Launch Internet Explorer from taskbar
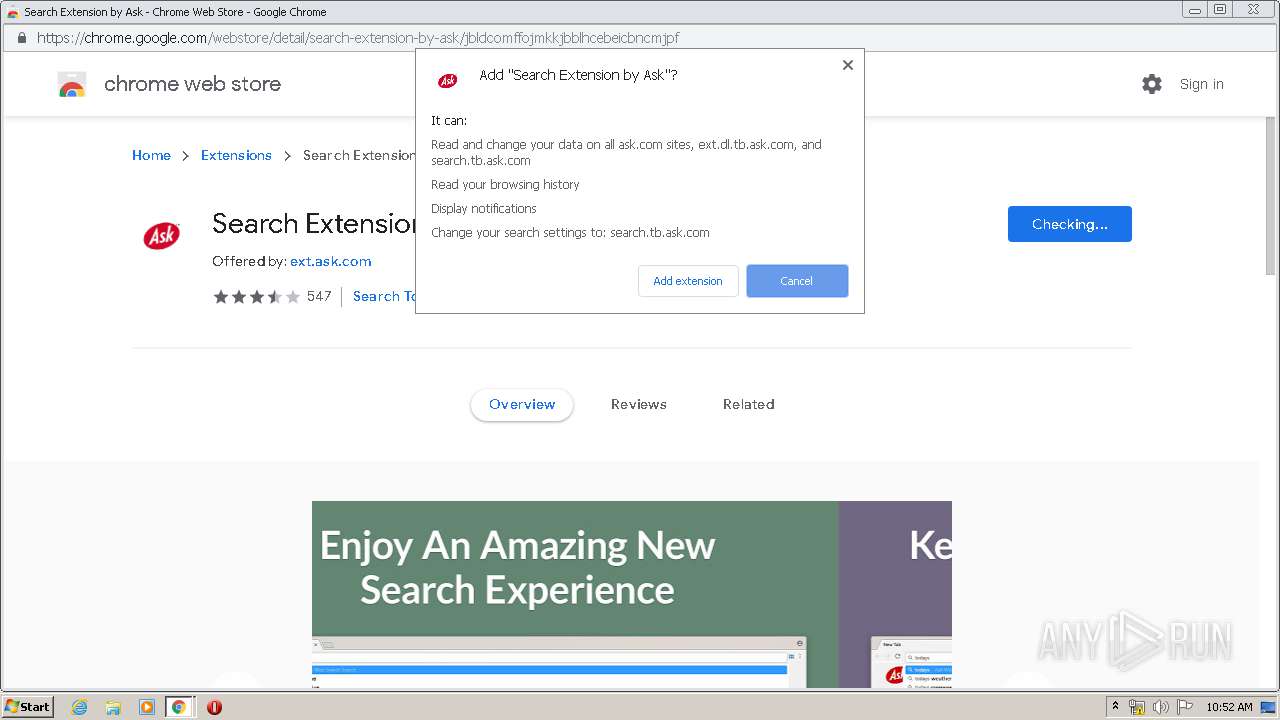 80,707
